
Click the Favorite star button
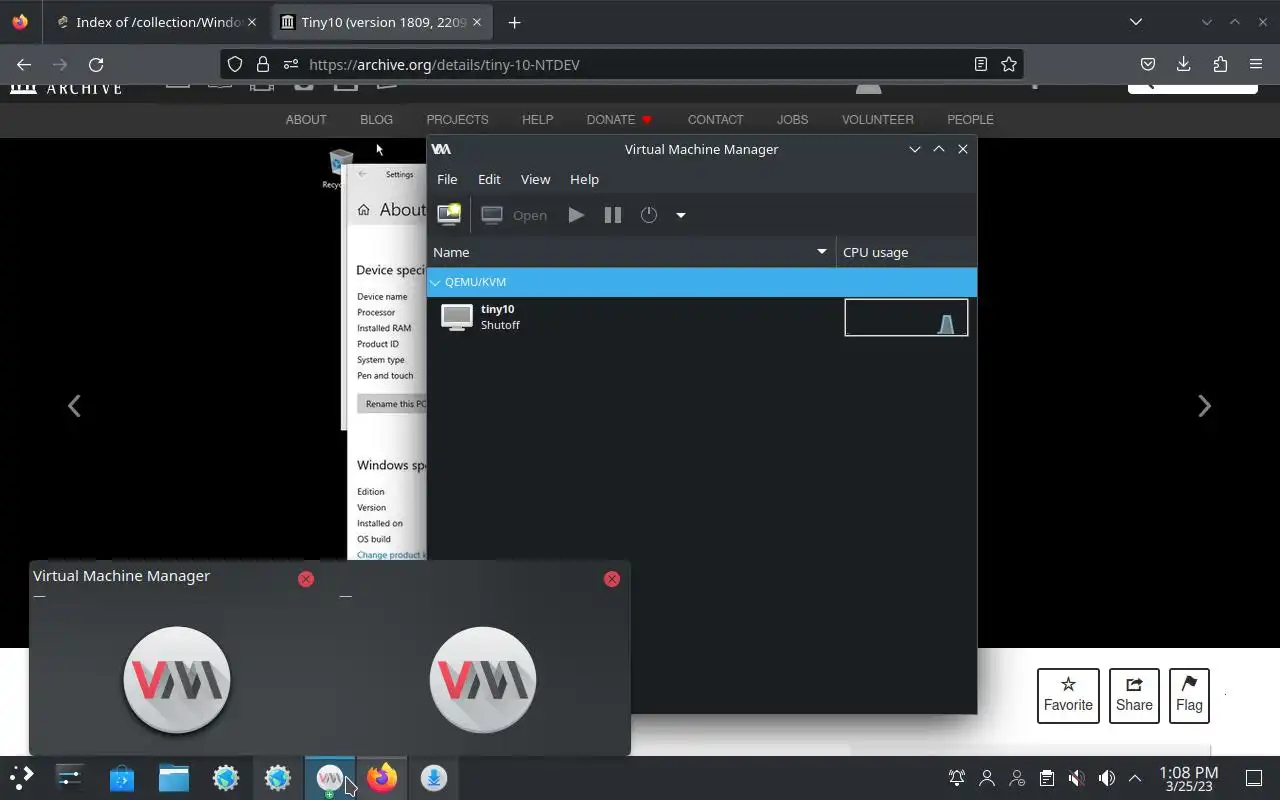click(1068, 696)
